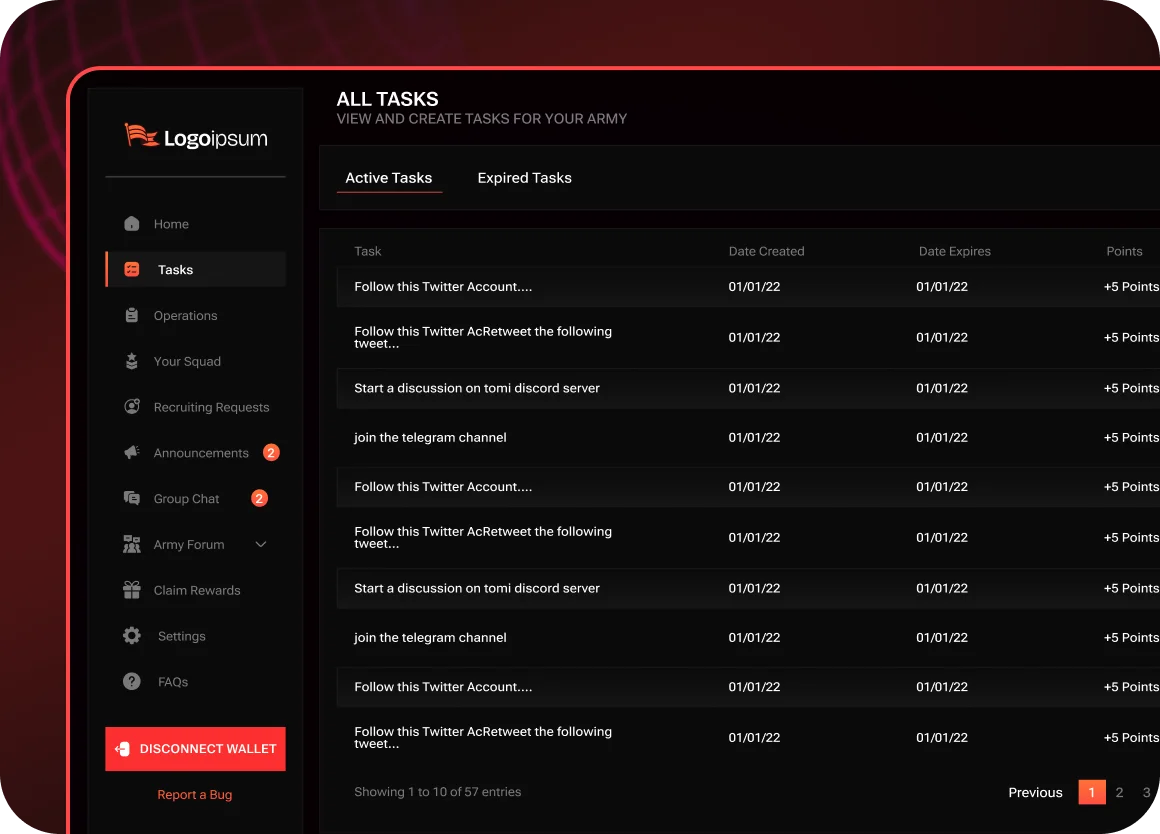Click the FAQs question mark icon

131,682
